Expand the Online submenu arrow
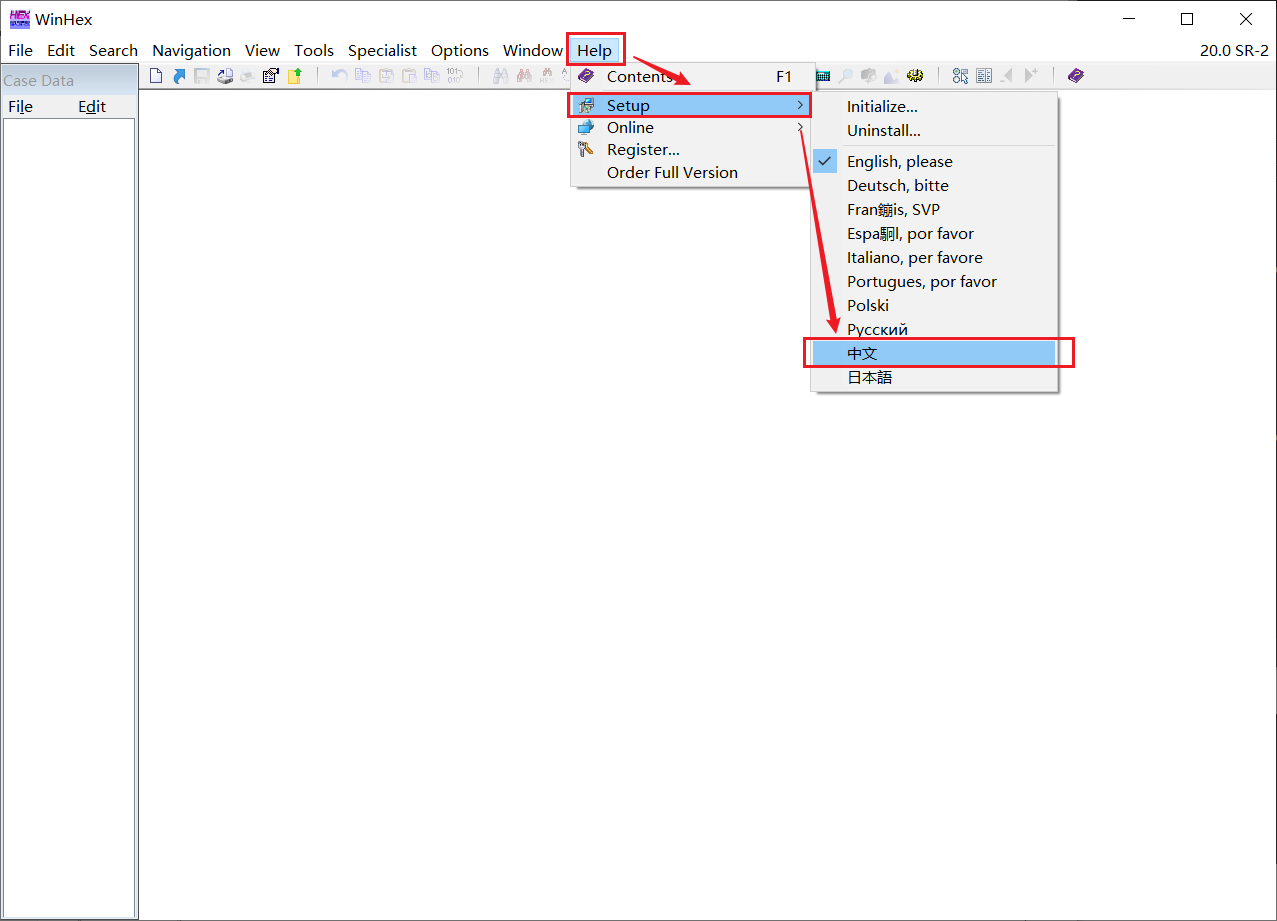Image resolution: width=1277 pixels, height=921 pixels. [x=800, y=128]
